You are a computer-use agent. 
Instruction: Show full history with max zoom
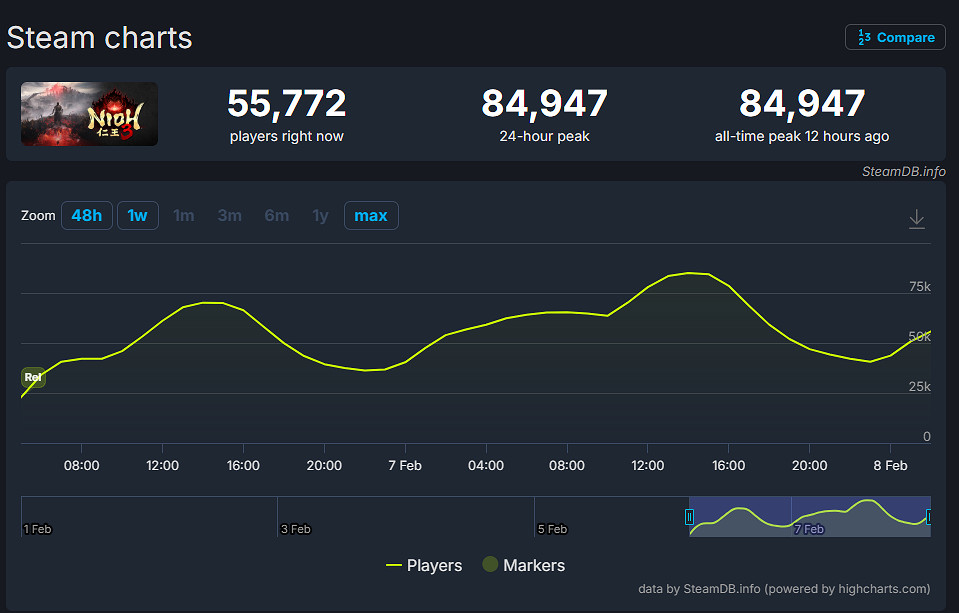(x=371, y=216)
